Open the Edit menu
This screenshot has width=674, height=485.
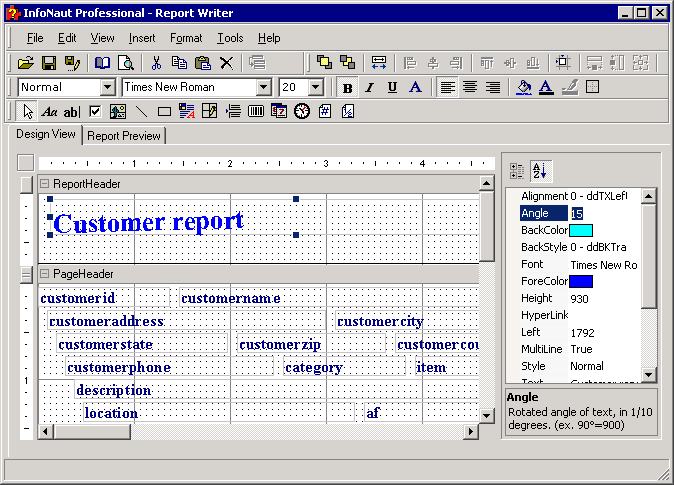coord(67,38)
